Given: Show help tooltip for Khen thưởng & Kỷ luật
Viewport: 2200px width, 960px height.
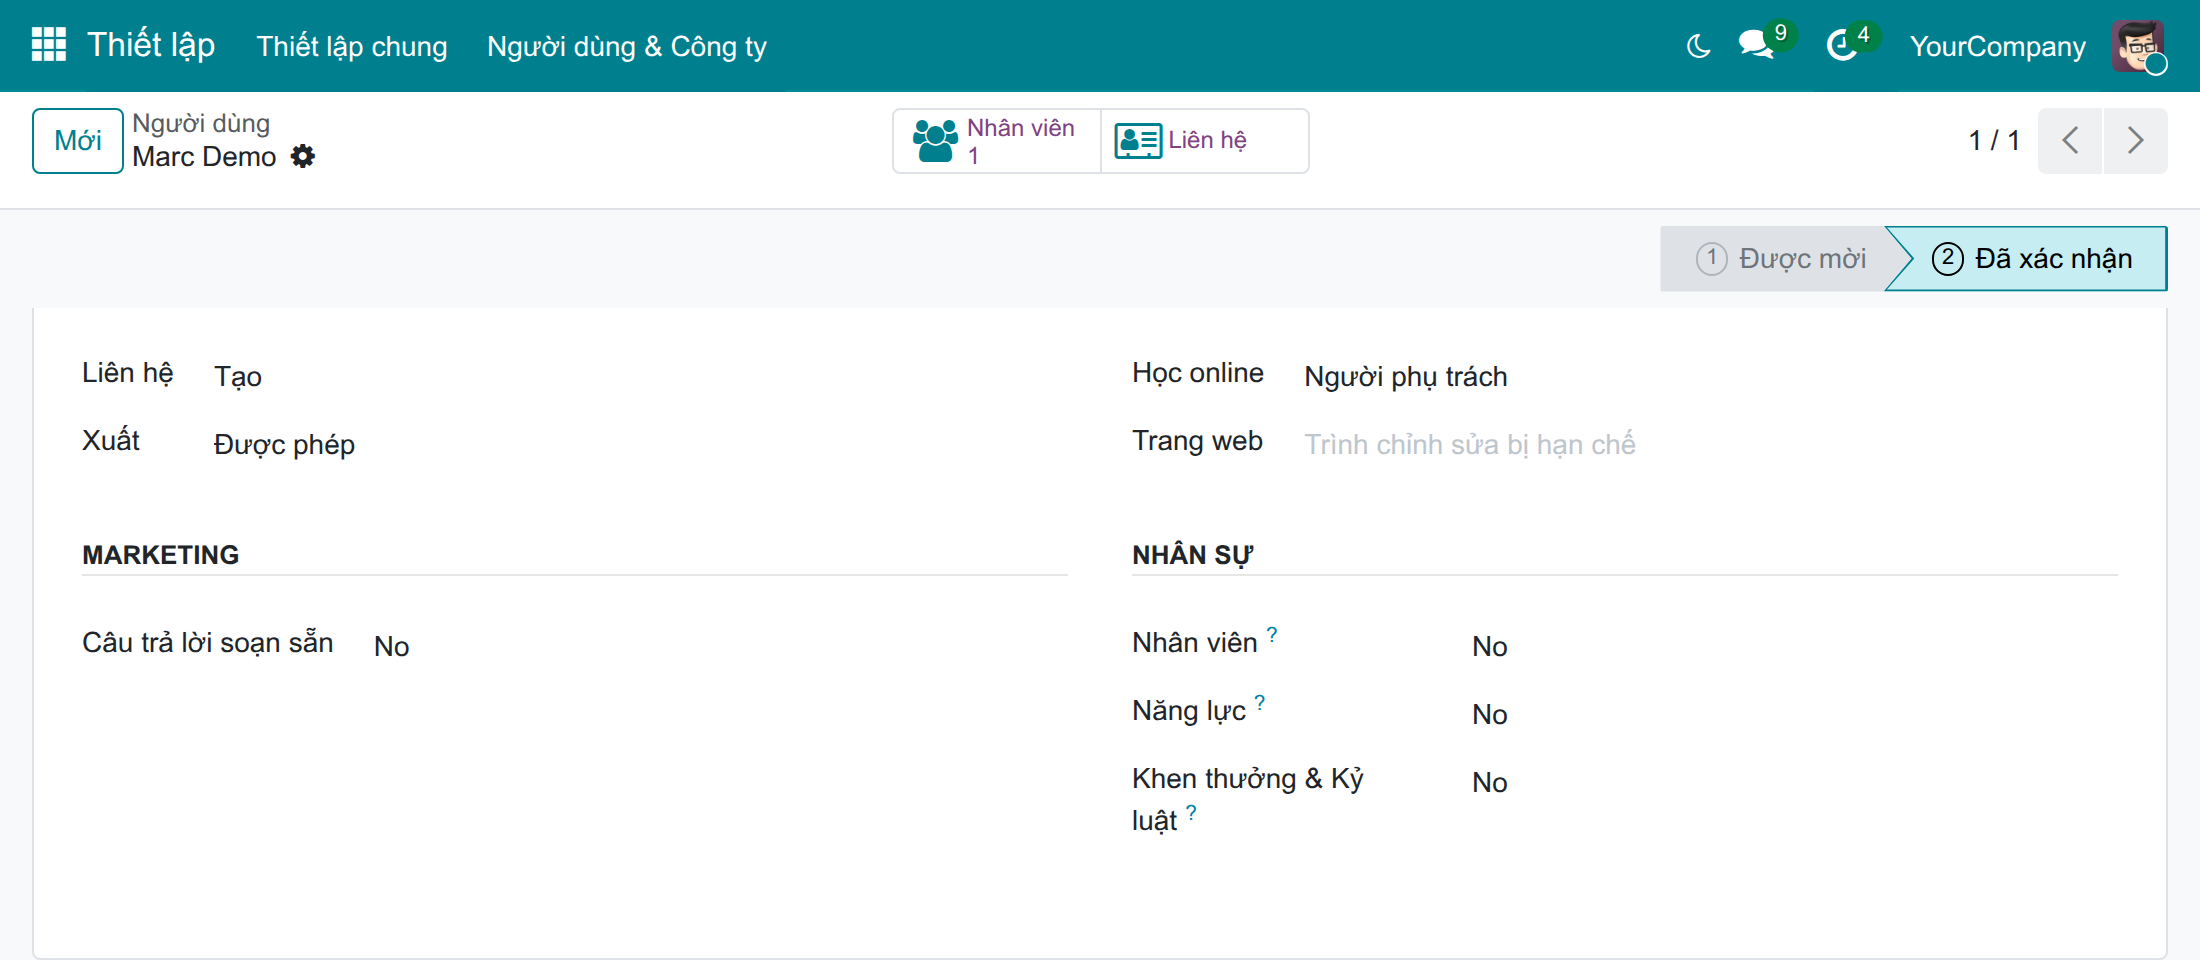Looking at the screenshot, I should [x=1191, y=812].
